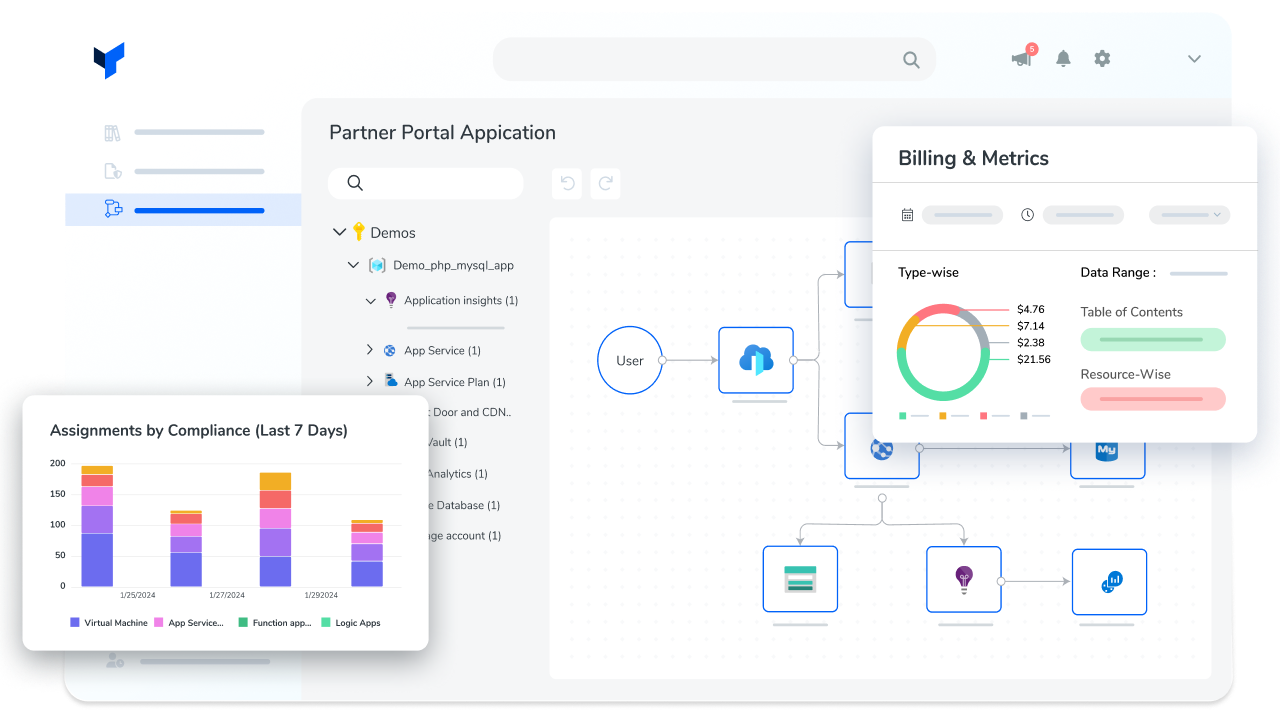The height and width of the screenshot is (720, 1280).
Task: Open the Billing panel dropdown selector
Action: 1189,215
